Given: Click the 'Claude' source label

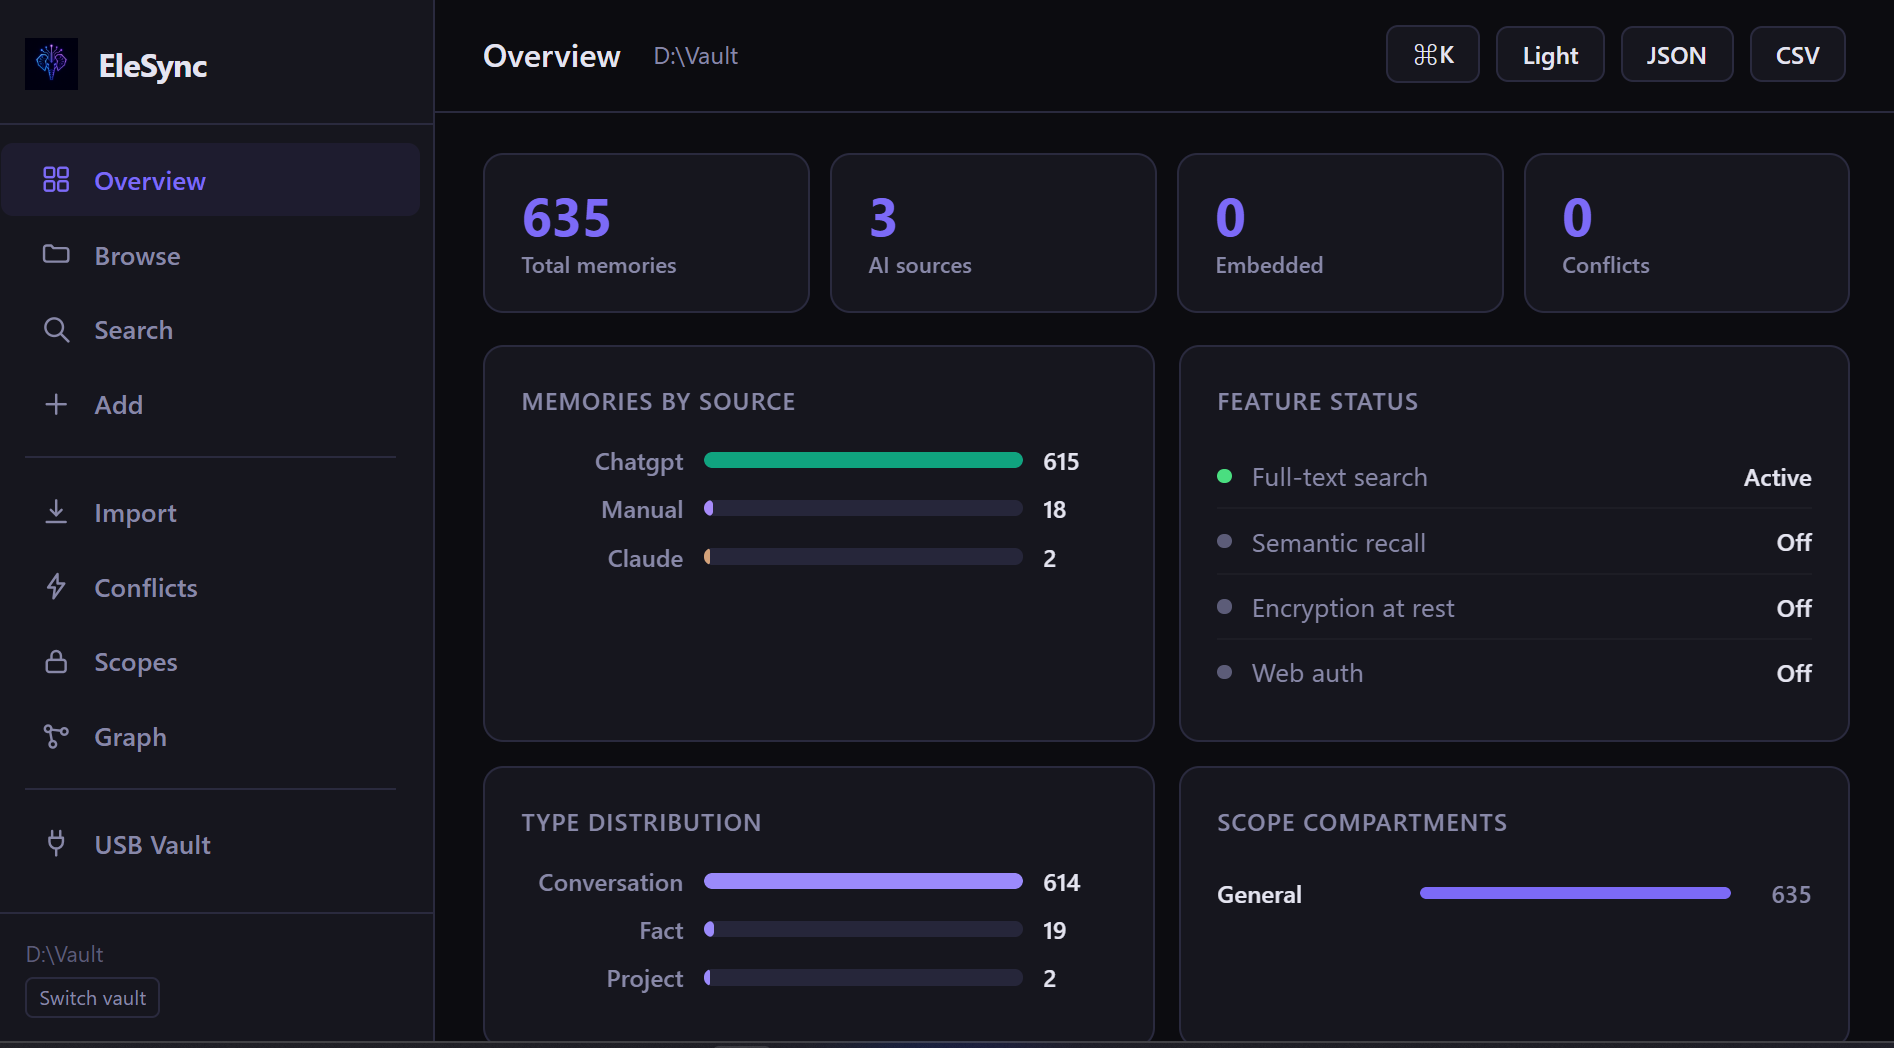Looking at the screenshot, I should click(645, 559).
